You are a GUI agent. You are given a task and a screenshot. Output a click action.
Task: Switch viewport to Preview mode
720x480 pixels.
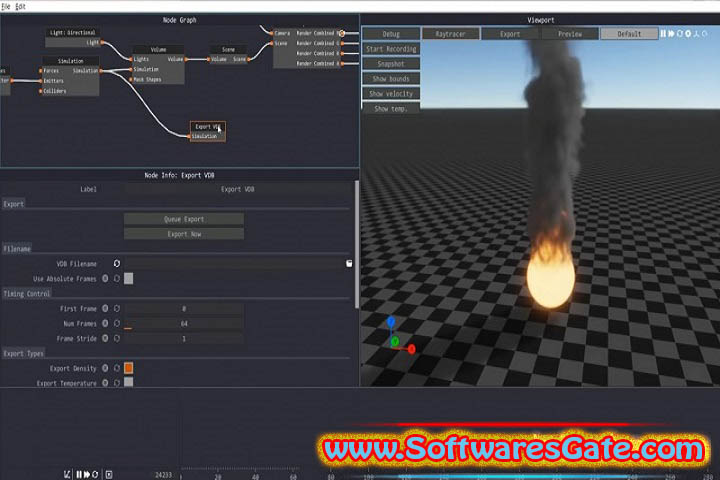click(570, 34)
